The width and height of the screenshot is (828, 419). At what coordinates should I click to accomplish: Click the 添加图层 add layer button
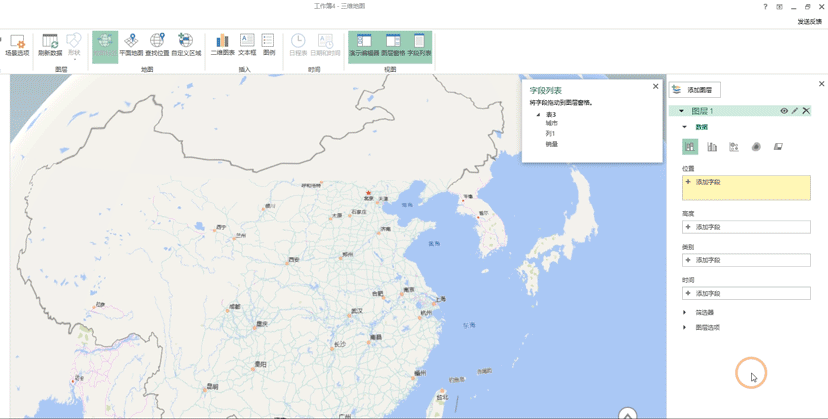pos(694,90)
